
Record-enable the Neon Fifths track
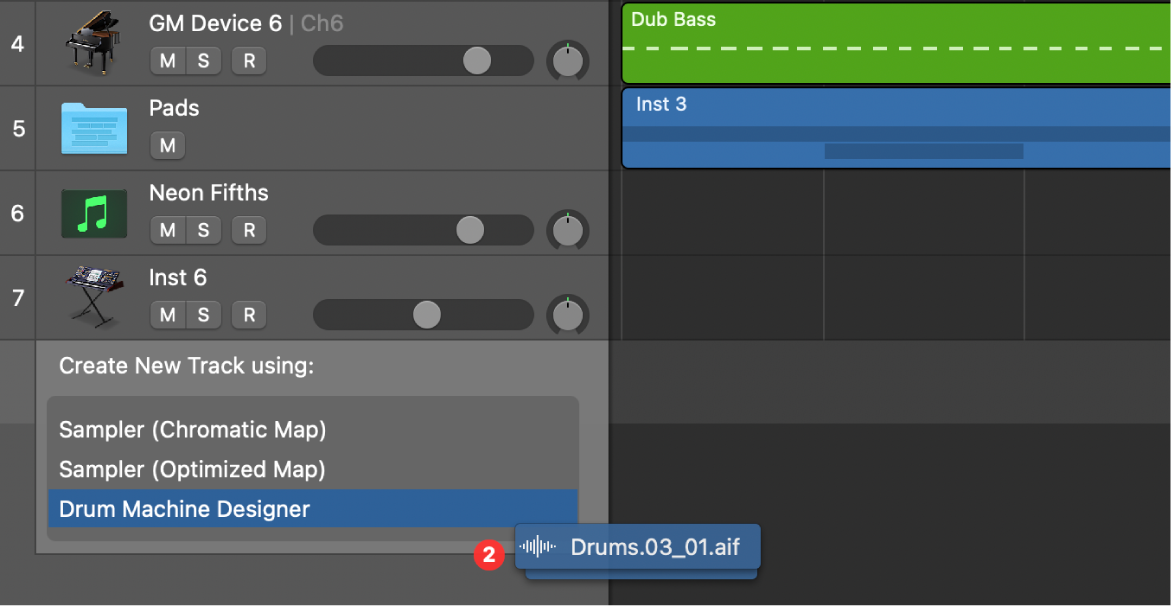tap(248, 230)
